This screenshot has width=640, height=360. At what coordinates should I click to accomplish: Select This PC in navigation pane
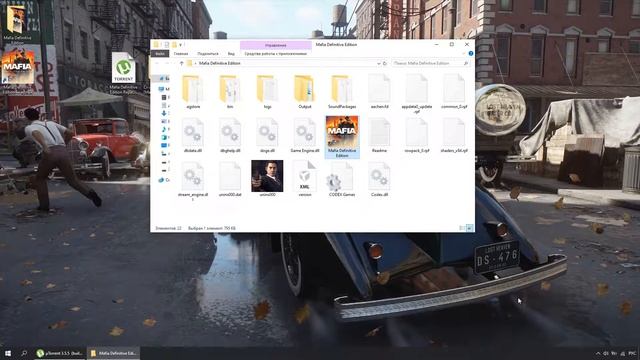tap(164, 89)
